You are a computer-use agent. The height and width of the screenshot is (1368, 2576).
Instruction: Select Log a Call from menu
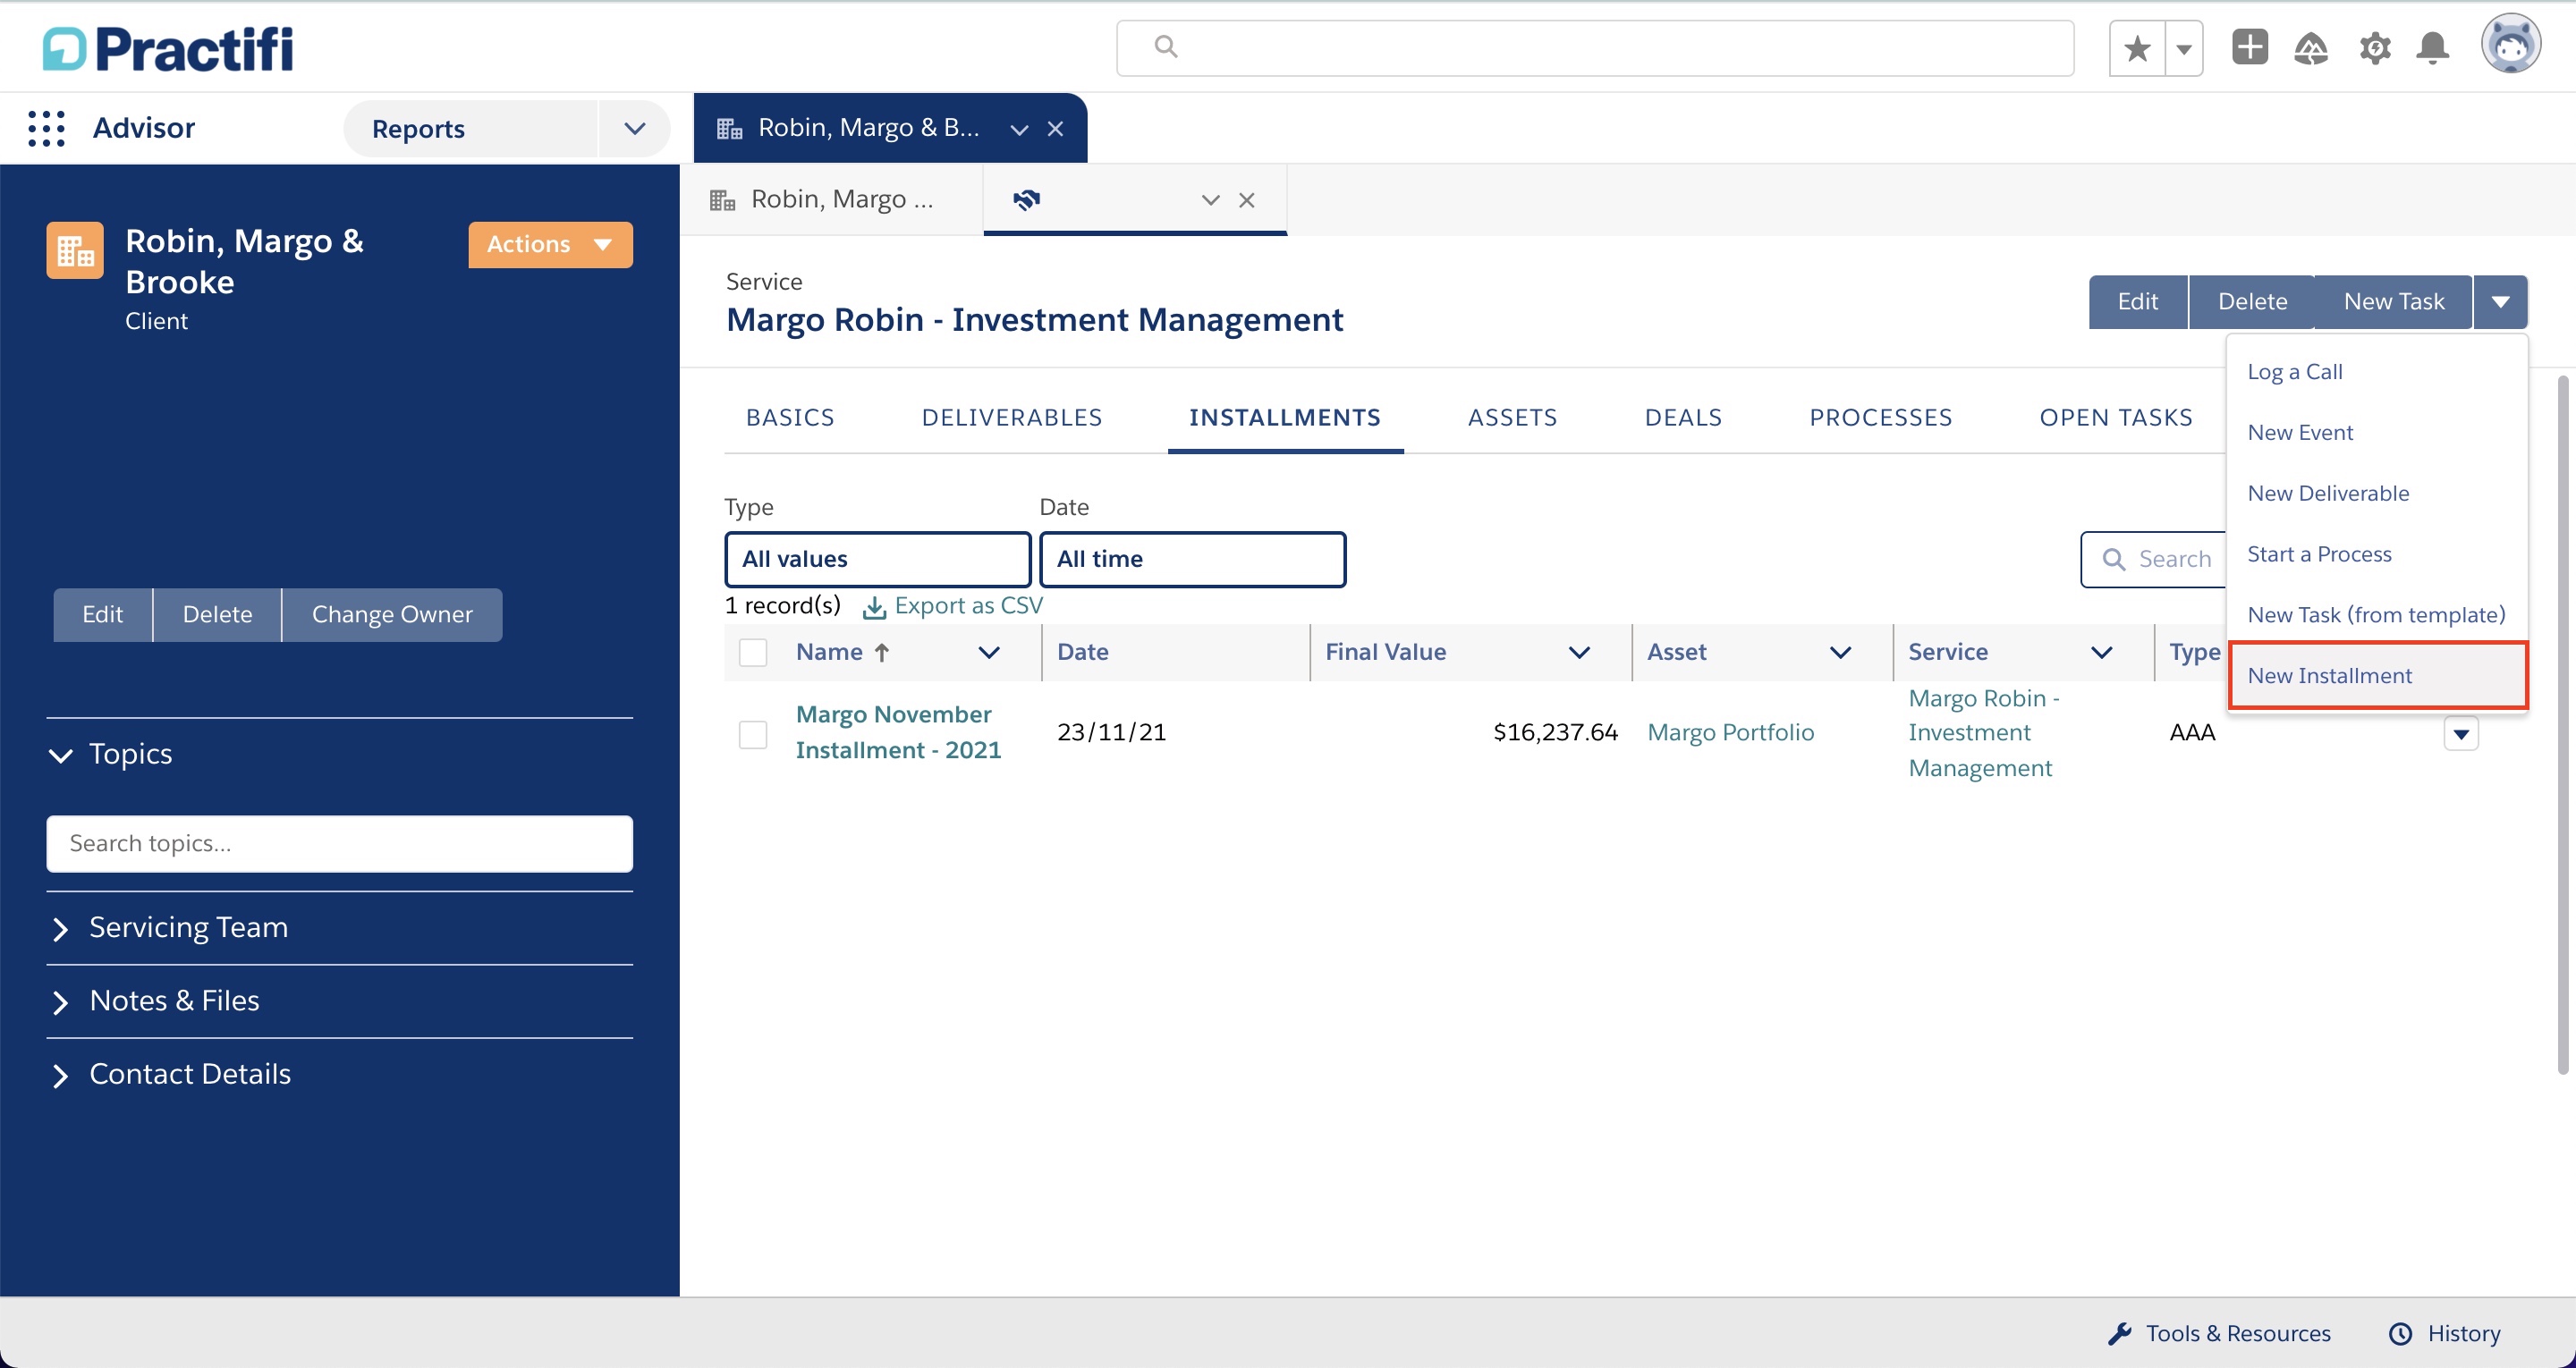click(x=2377, y=371)
